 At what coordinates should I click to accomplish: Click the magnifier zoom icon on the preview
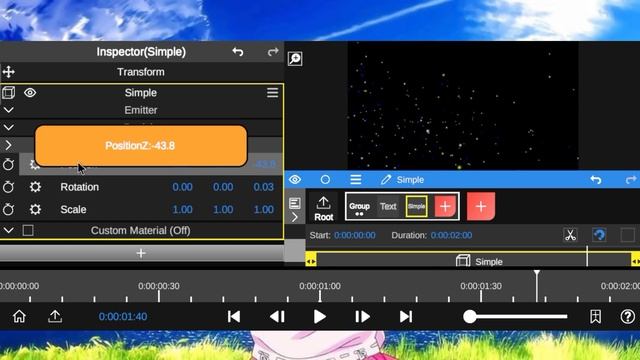(295, 59)
